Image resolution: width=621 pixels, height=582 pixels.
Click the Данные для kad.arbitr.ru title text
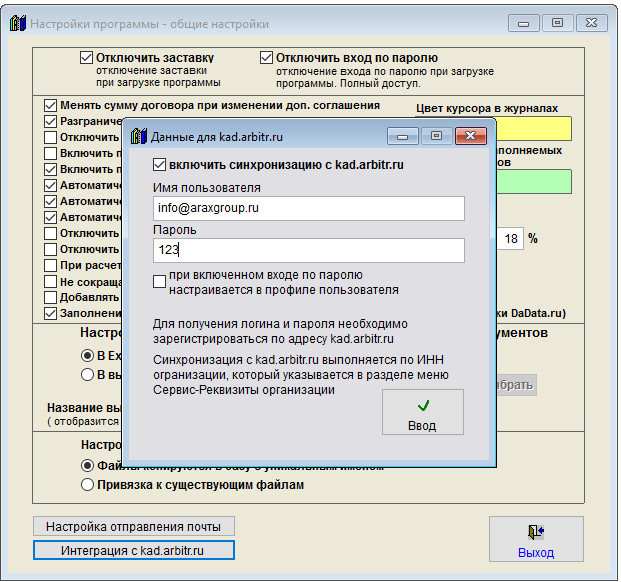(x=217, y=137)
